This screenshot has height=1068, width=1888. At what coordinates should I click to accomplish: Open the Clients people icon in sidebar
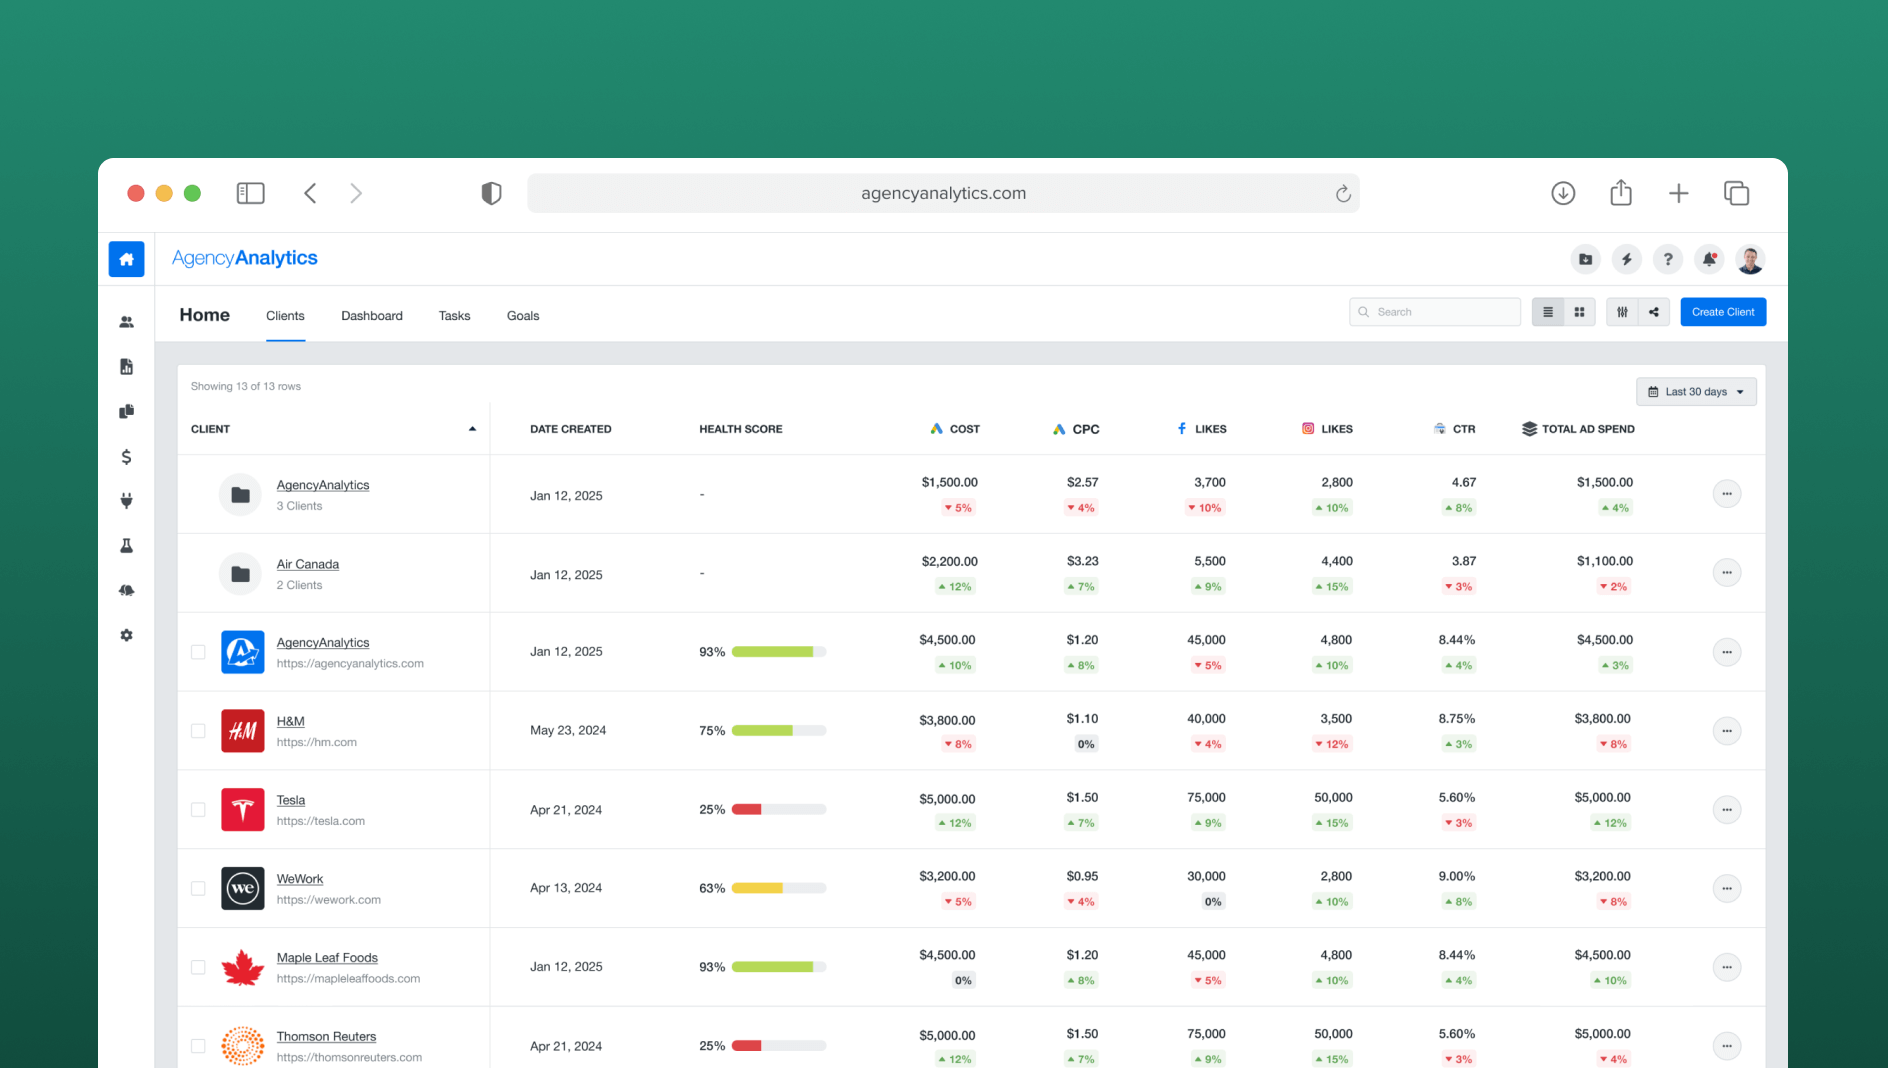point(126,322)
